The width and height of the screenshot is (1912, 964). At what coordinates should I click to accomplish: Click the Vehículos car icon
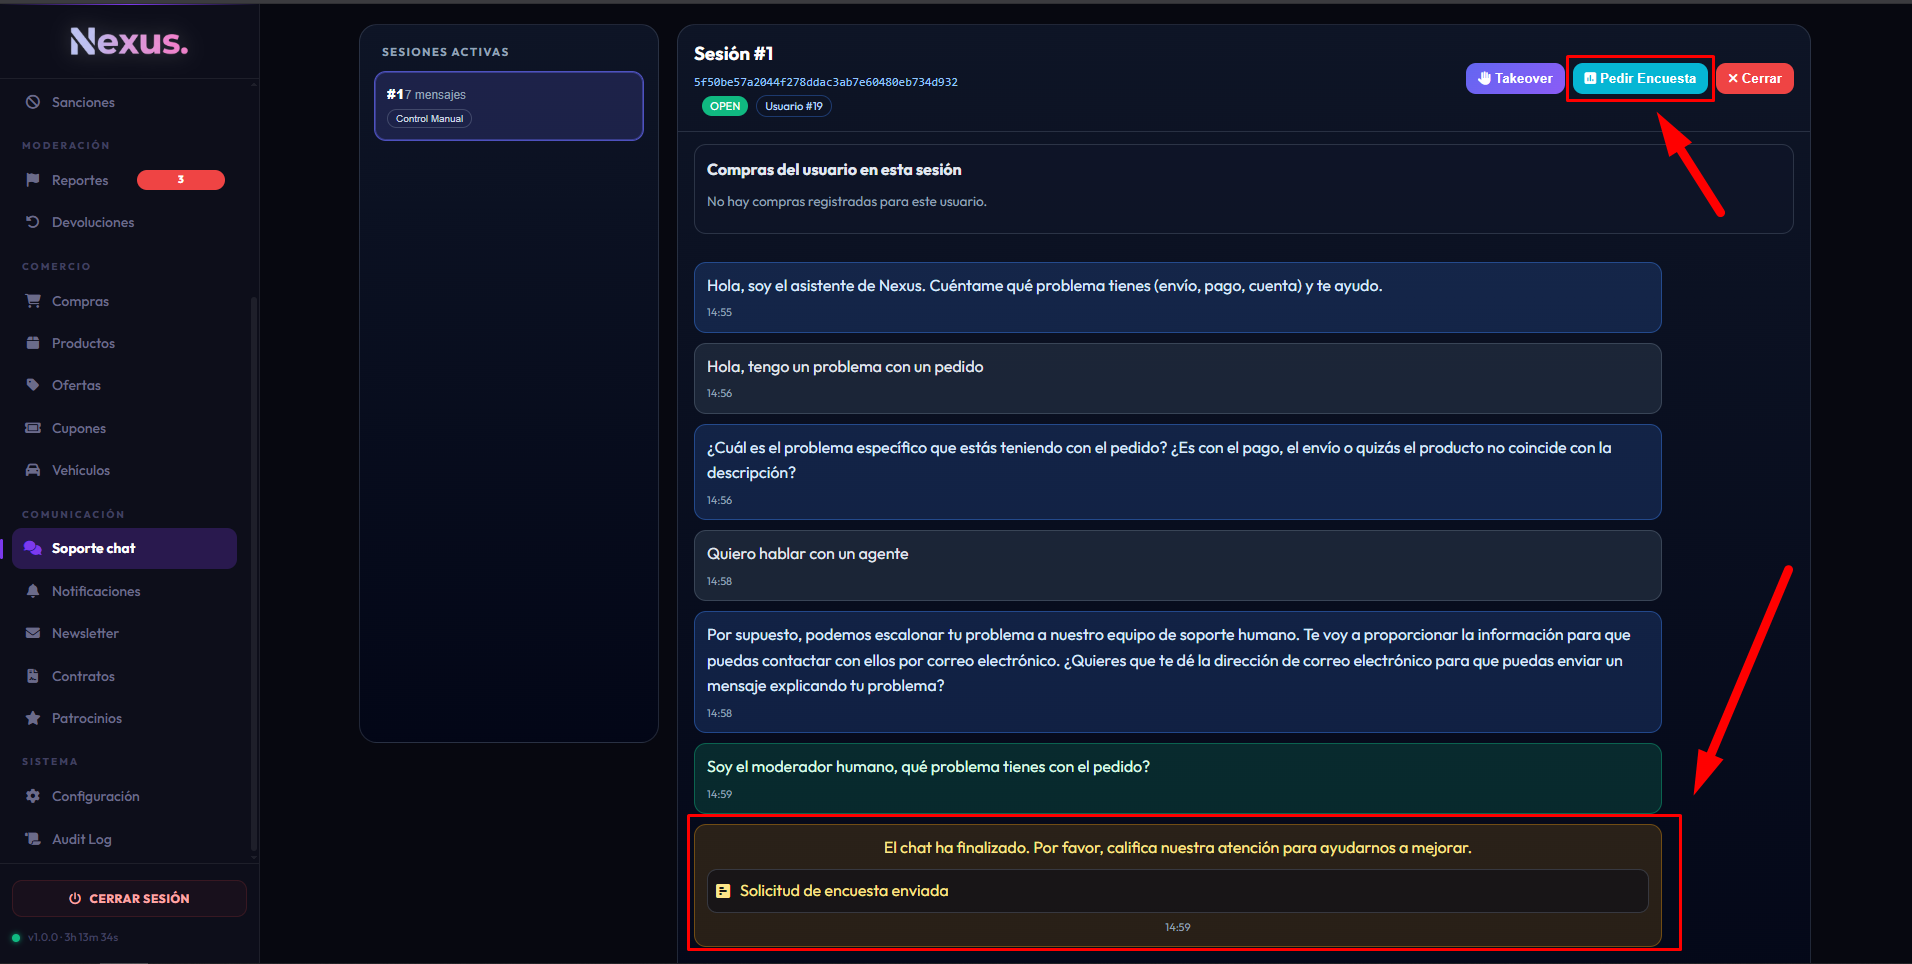(33, 470)
